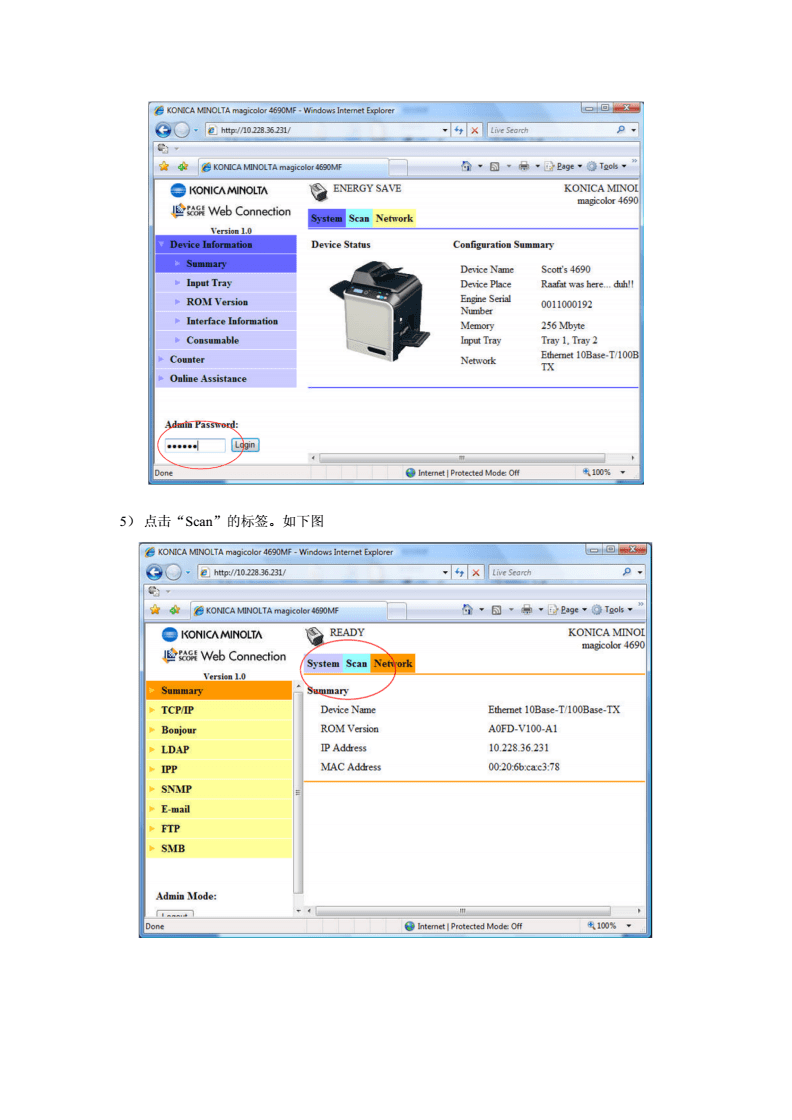Image resolution: width=792 pixels, height=1120 pixels.
Task: Click Live Search field in bottom window
Action: pos(553,572)
